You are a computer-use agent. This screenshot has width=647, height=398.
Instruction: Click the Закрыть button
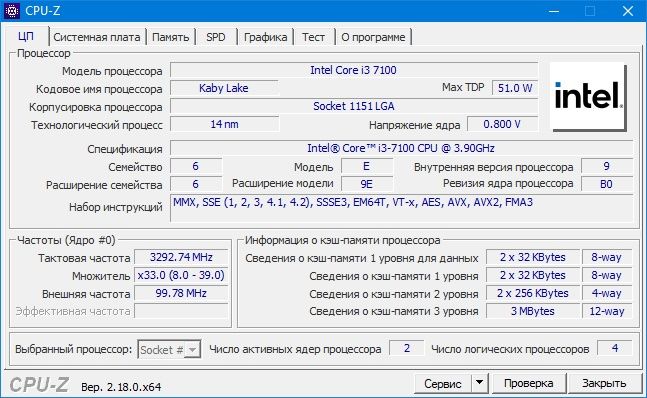click(604, 383)
